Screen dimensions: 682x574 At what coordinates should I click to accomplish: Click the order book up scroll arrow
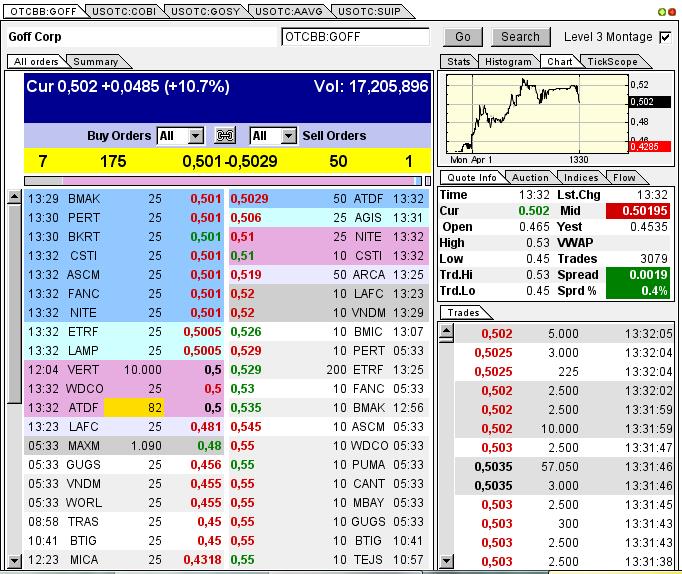pyautogui.click(x=14, y=197)
